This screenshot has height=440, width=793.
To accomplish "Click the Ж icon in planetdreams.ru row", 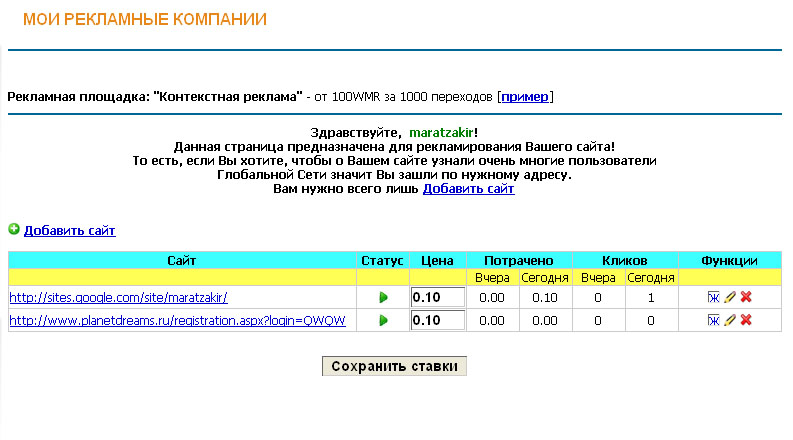I will click(714, 320).
